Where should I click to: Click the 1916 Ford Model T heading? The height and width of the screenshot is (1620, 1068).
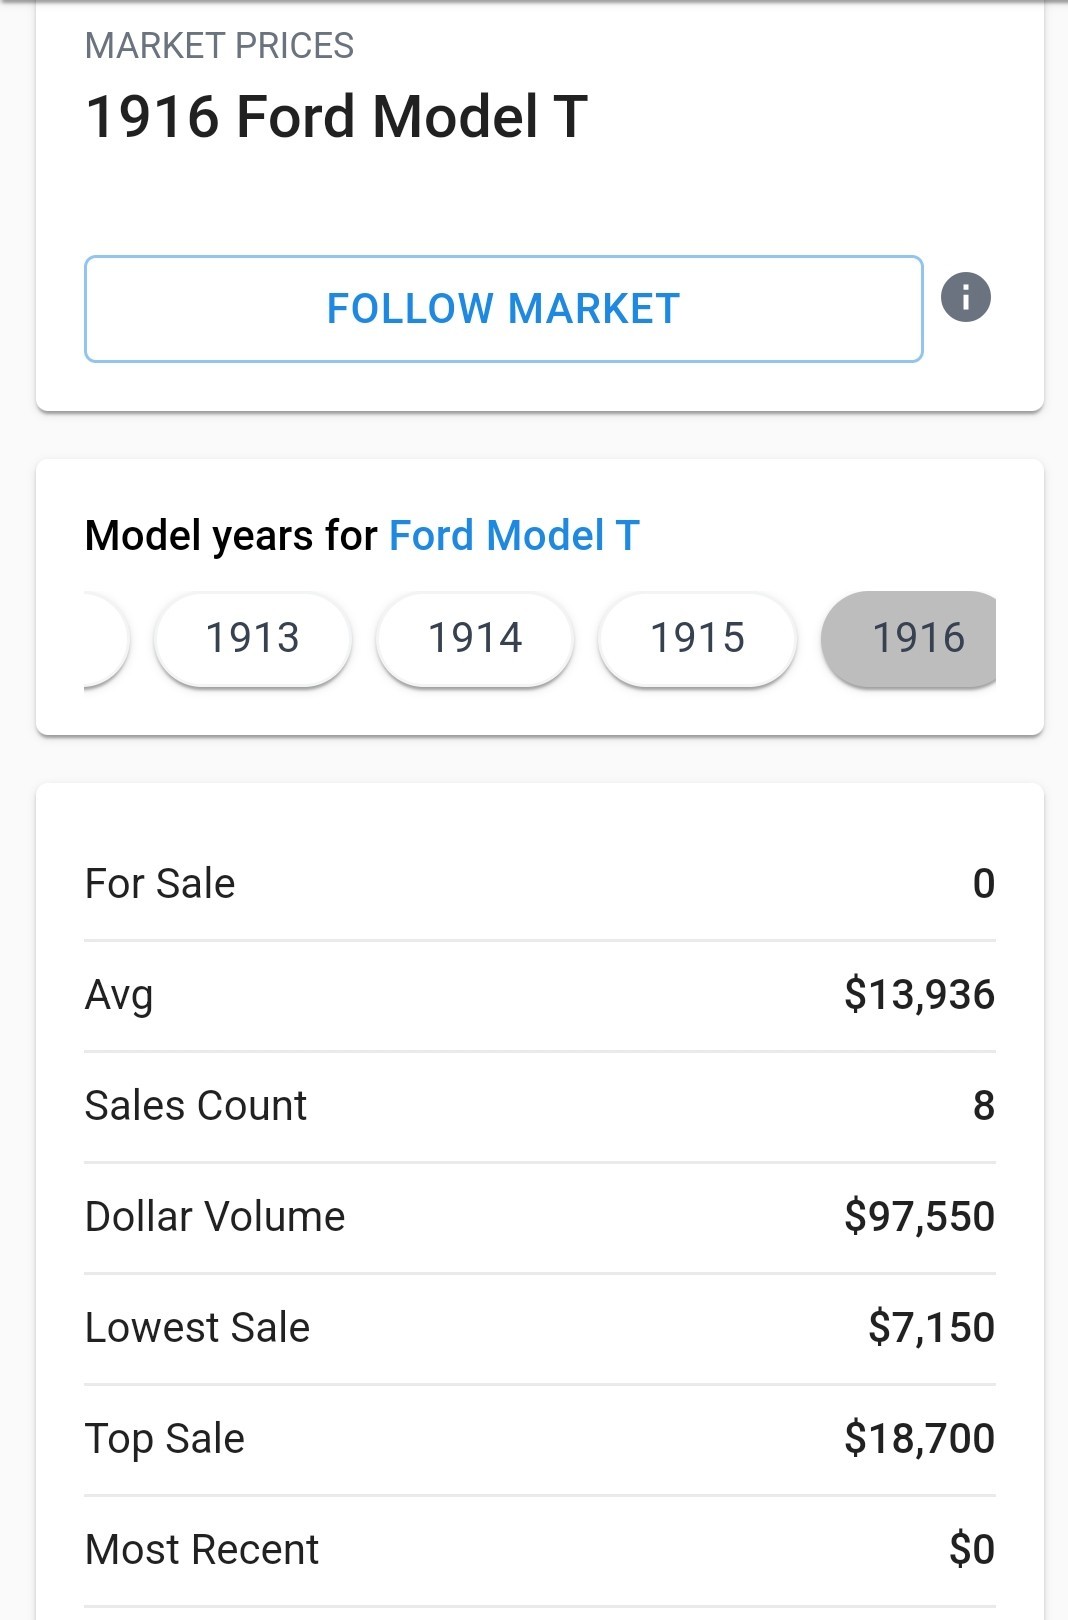click(x=337, y=116)
